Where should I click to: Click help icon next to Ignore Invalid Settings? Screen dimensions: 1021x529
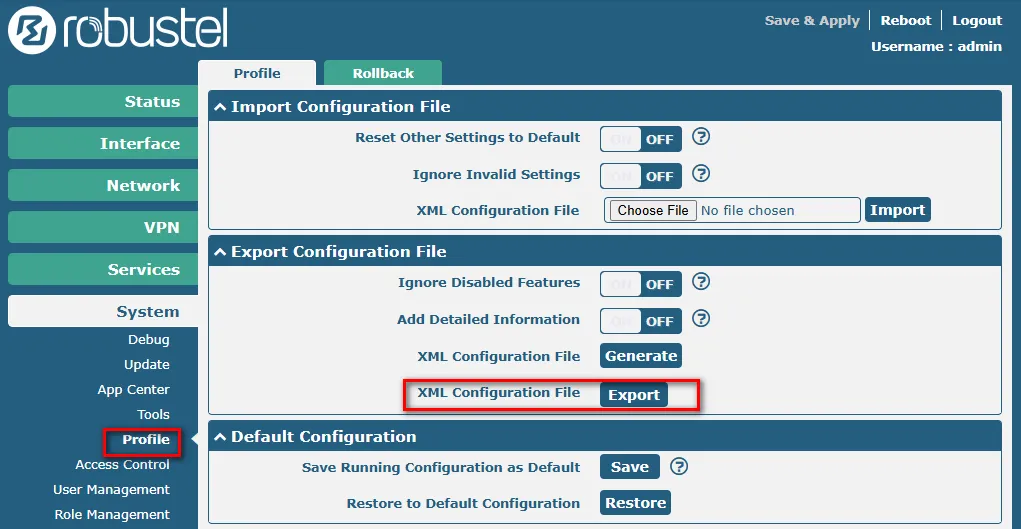701,174
